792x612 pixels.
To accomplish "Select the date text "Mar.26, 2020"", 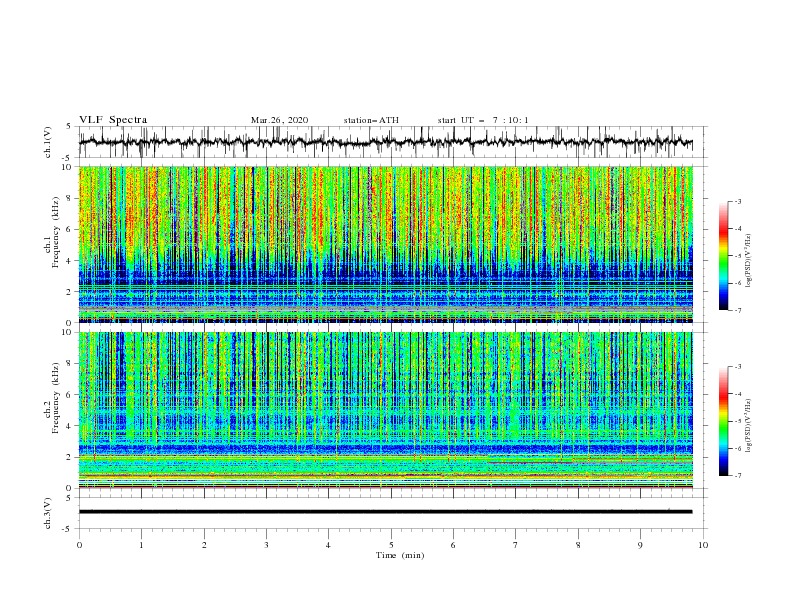I will (x=279, y=120).
